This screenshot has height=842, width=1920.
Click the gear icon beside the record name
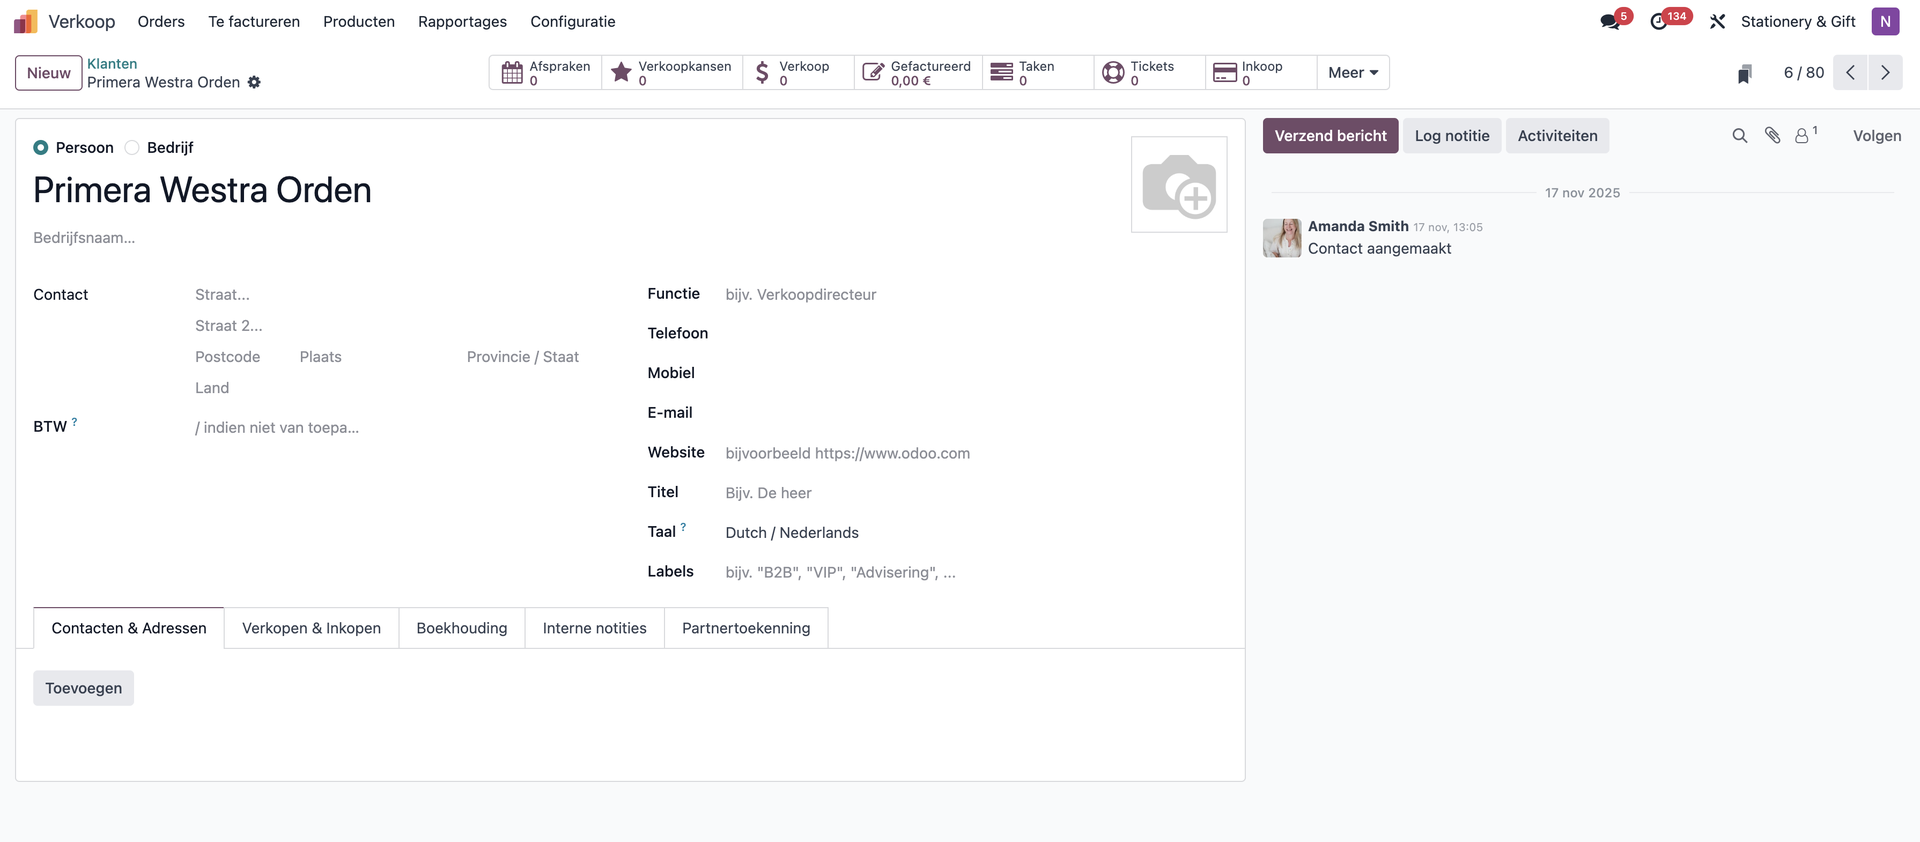[254, 83]
